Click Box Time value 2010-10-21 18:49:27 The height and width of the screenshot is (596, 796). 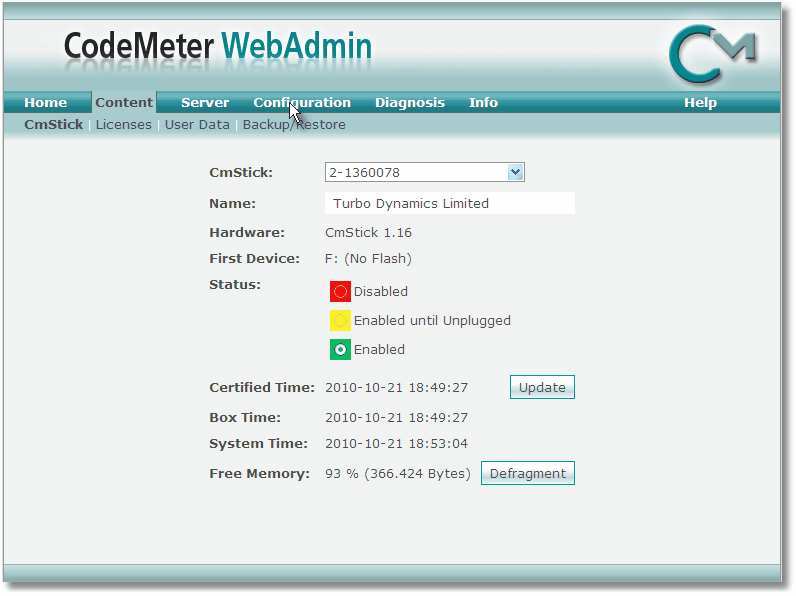pos(396,417)
